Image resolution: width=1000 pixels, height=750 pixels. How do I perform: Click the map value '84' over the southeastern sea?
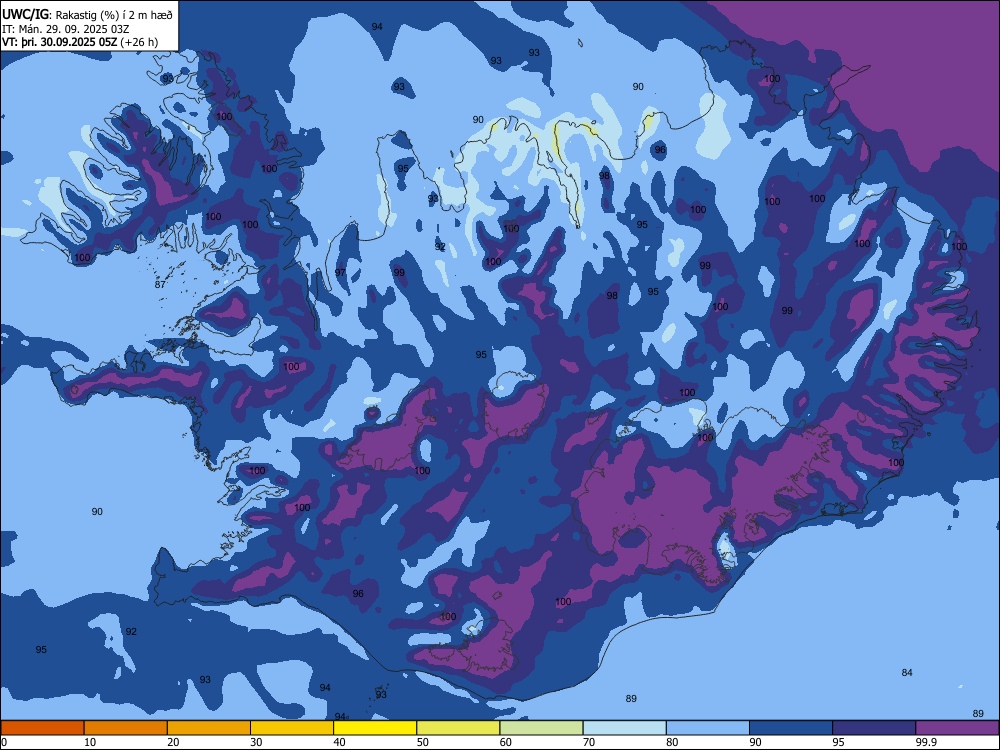coord(907,672)
